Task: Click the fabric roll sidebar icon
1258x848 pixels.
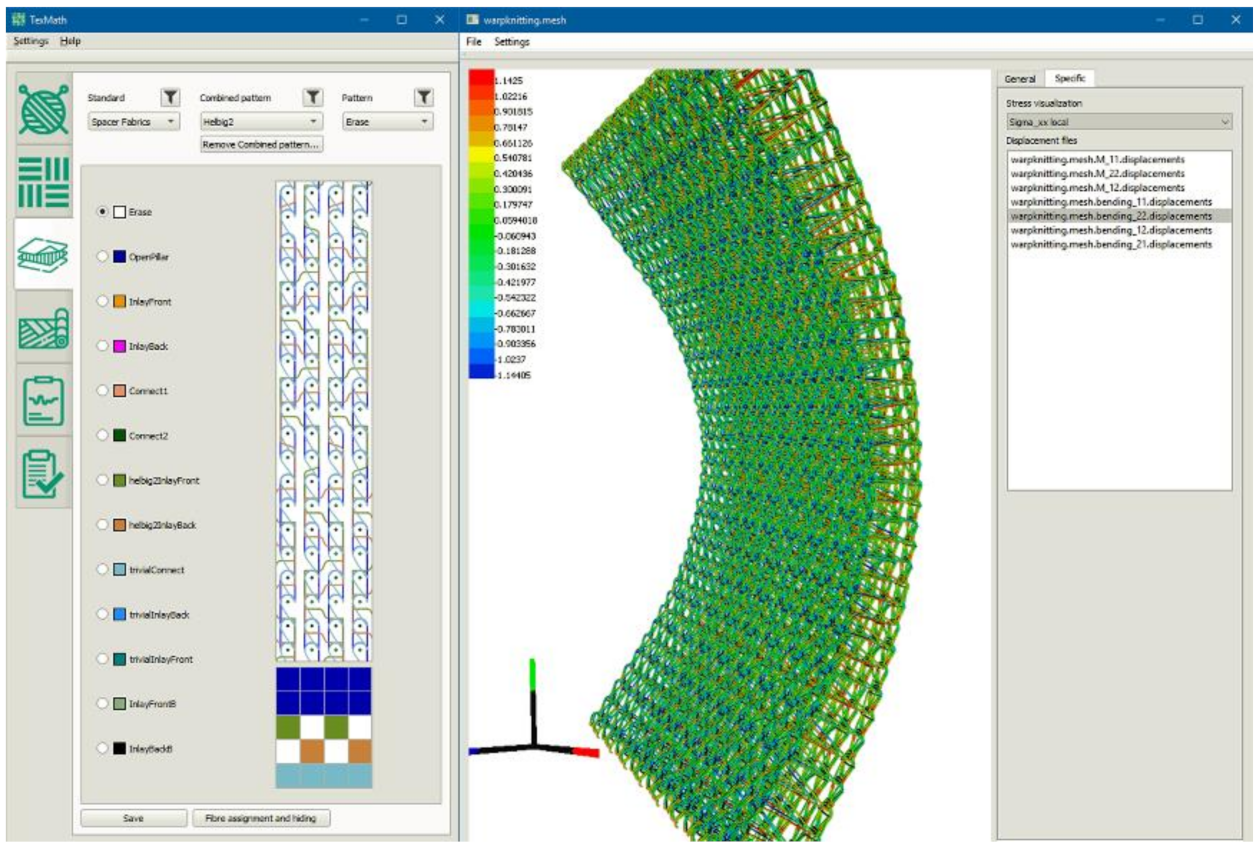Action: 44,328
